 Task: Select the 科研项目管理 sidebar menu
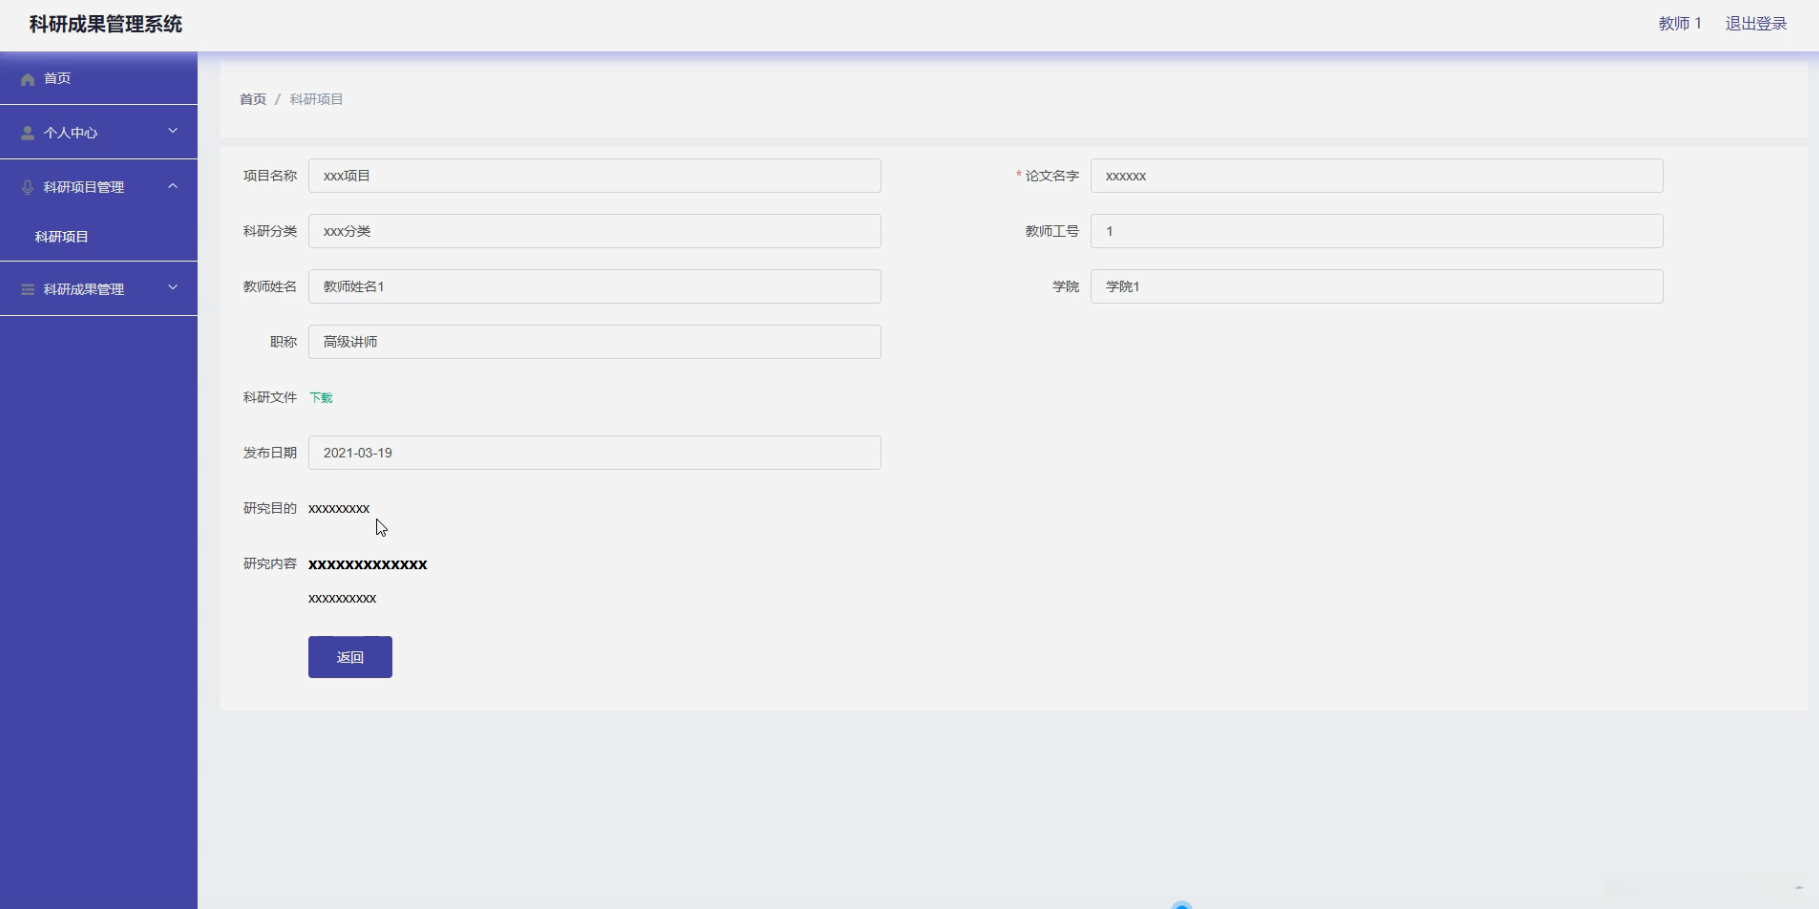coord(99,187)
